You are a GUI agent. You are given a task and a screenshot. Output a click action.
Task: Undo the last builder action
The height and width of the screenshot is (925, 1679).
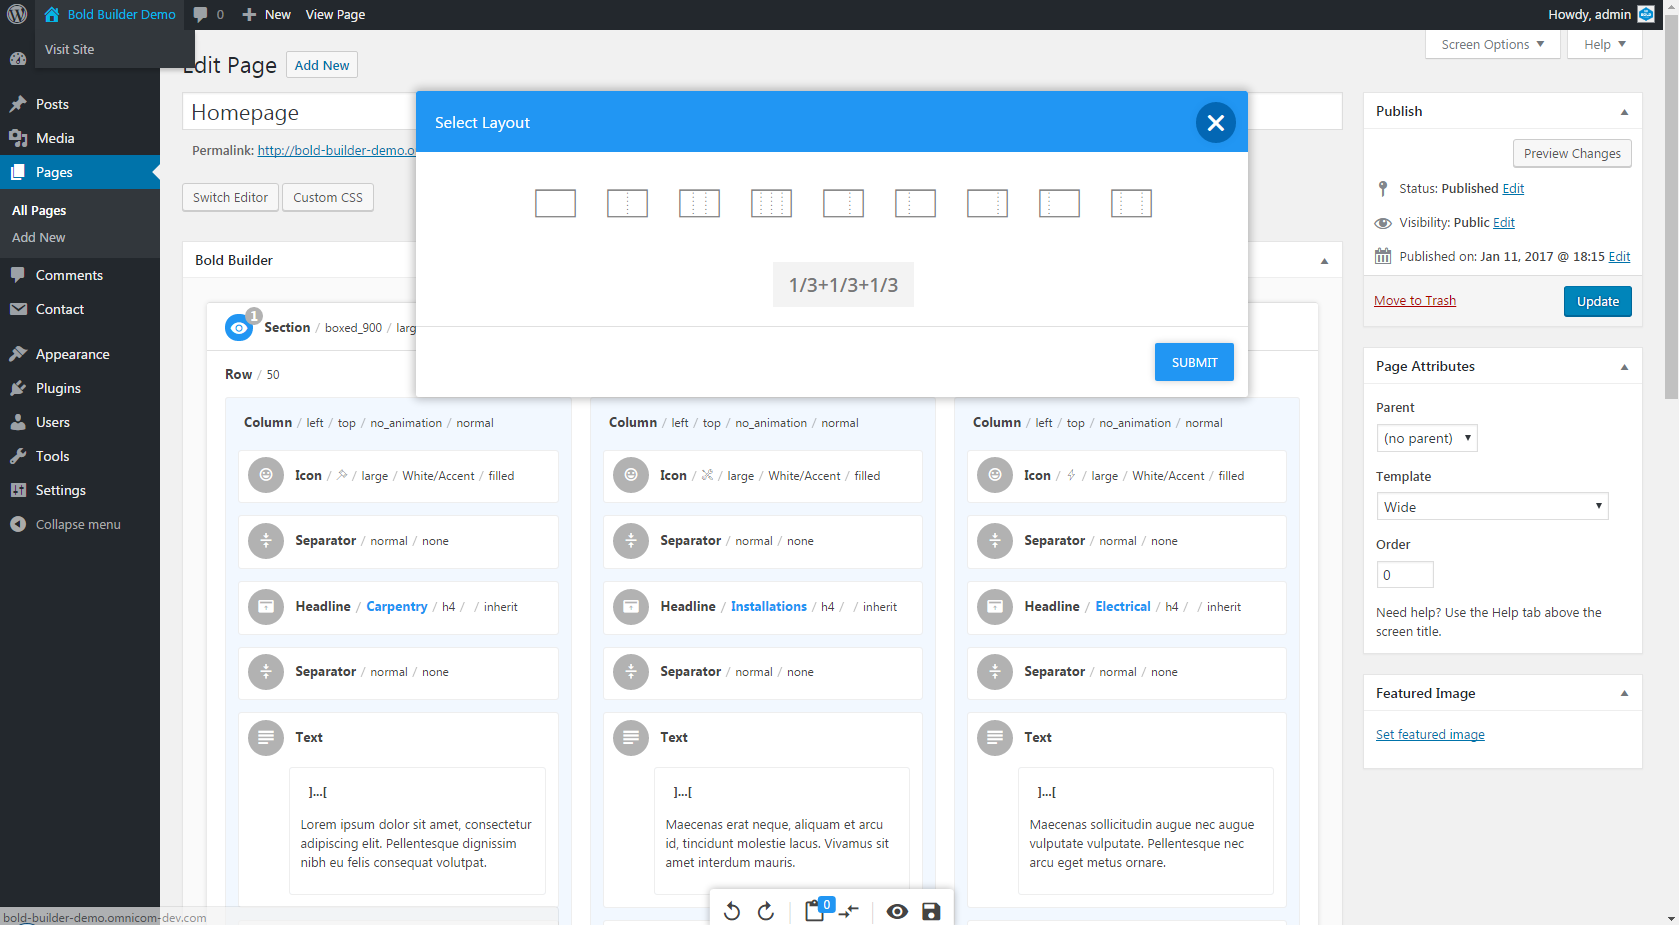pyautogui.click(x=732, y=911)
